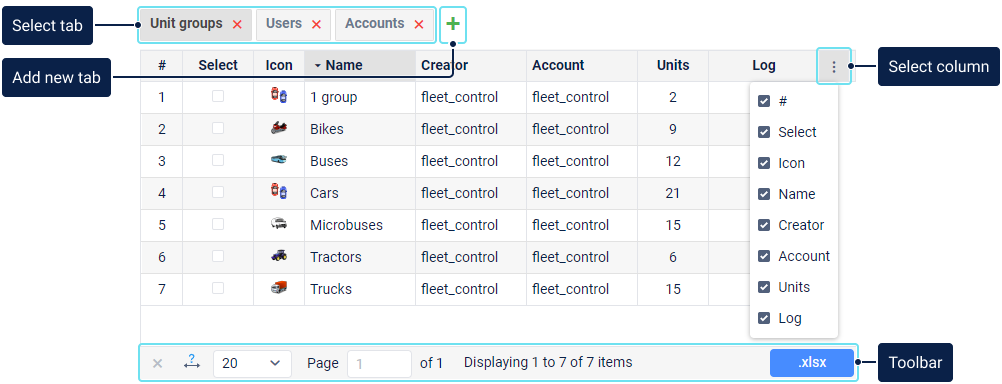1002x384 pixels.
Task: Switch to the Users tab
Action: coord(284,24)
